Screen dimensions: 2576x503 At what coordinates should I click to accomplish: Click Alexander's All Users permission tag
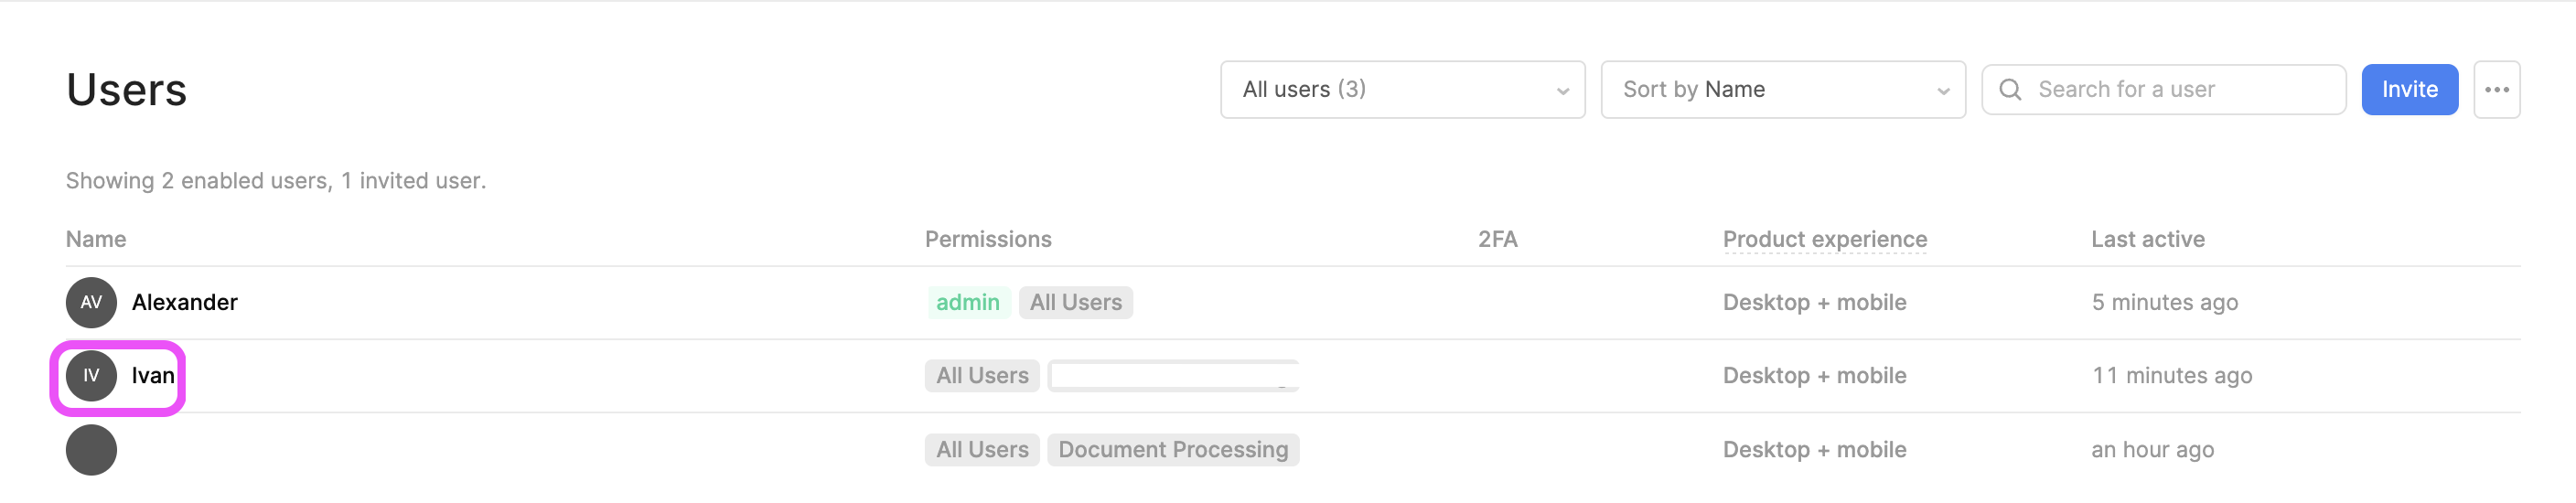click(1075, 302)
